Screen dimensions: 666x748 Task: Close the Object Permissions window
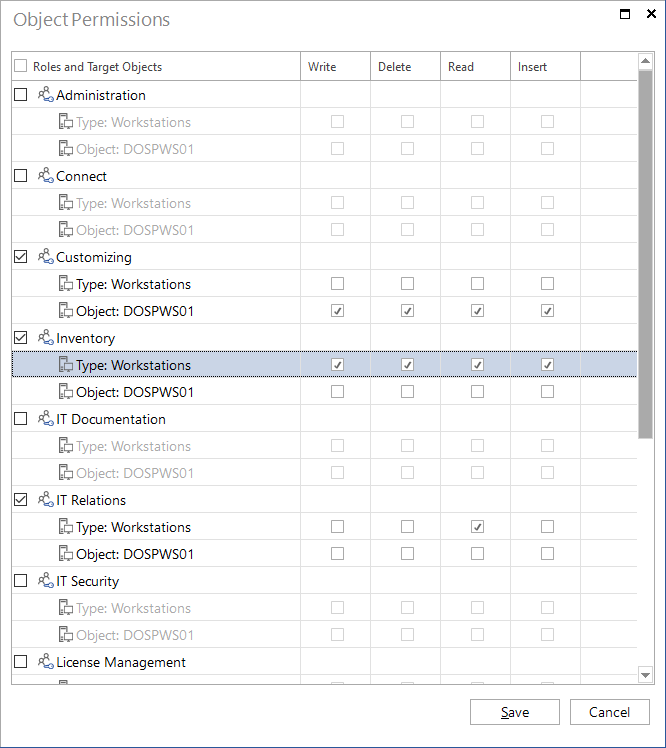click(x=651, y=13)
